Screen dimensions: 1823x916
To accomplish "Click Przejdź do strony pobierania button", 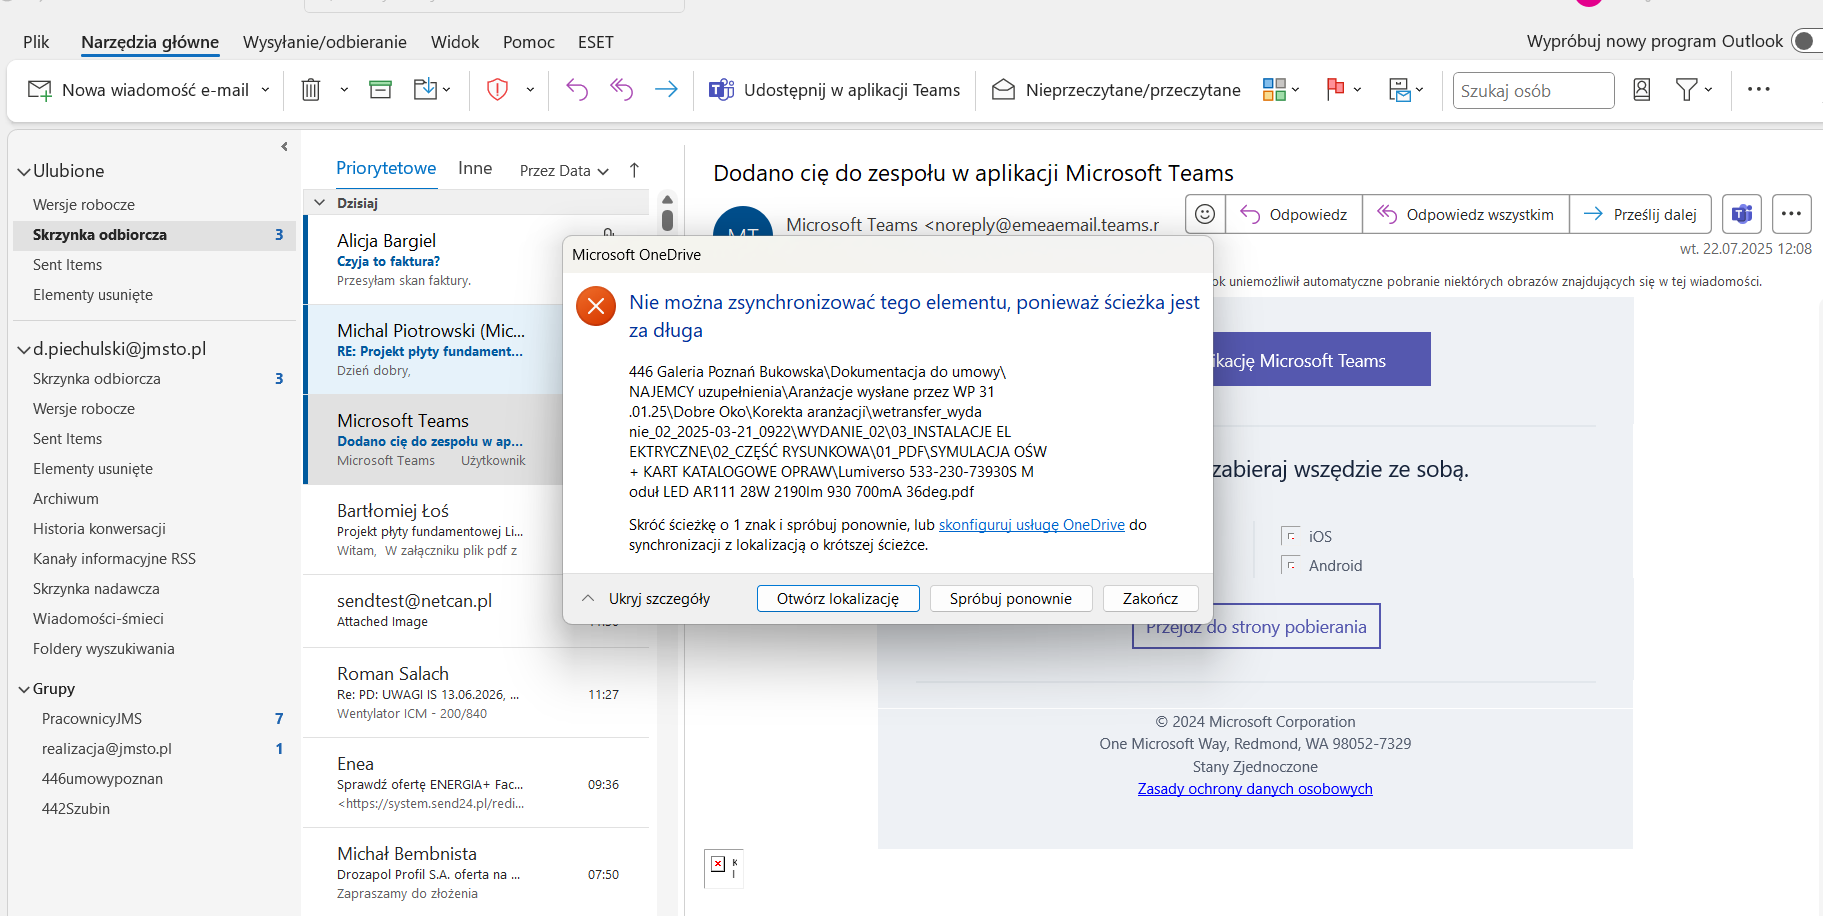I will pyautogui.click(x=1256, y=627).
